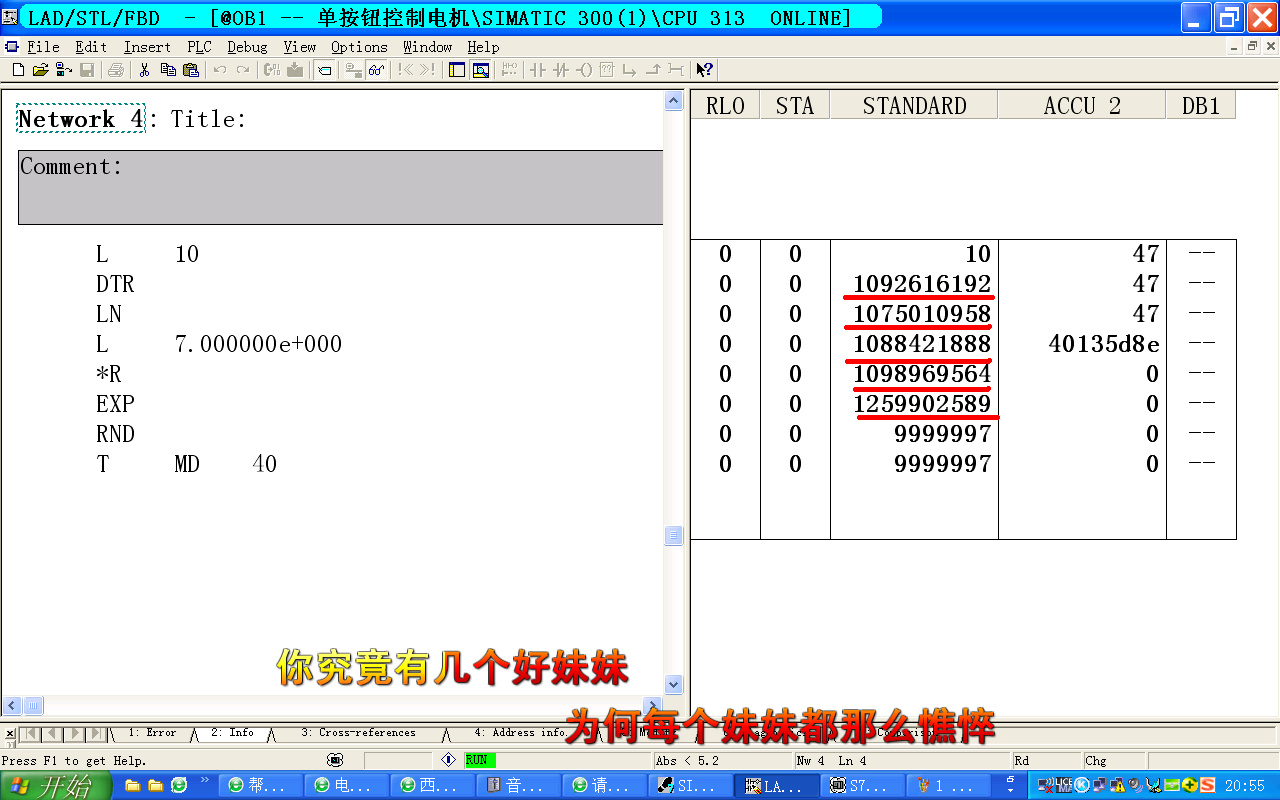Open the Insert menu

coord(147,47)
